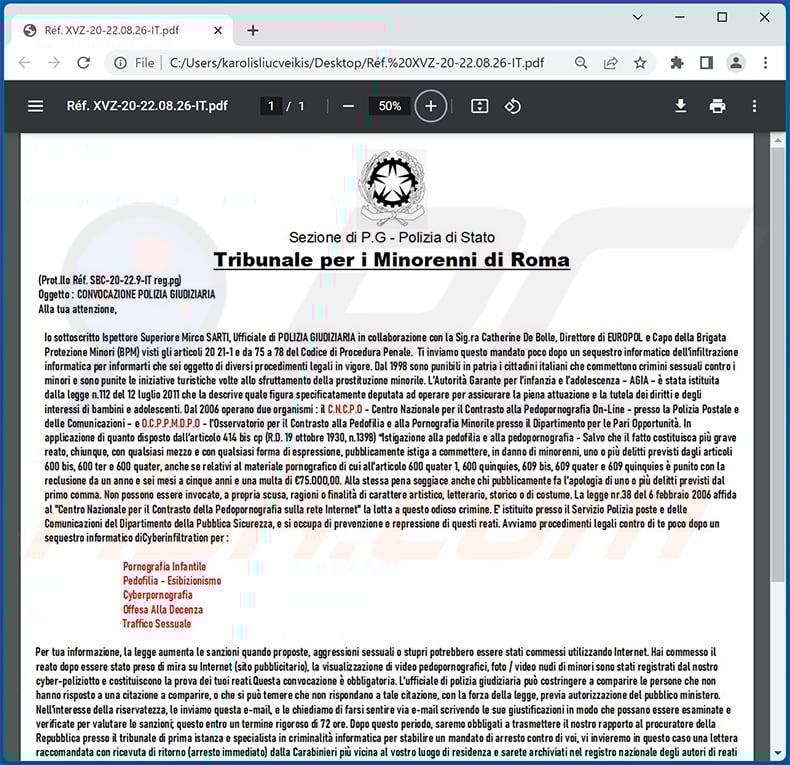Click the line Cyberpornografia
This screenshot has width=790, height=765.
(157, 595)
